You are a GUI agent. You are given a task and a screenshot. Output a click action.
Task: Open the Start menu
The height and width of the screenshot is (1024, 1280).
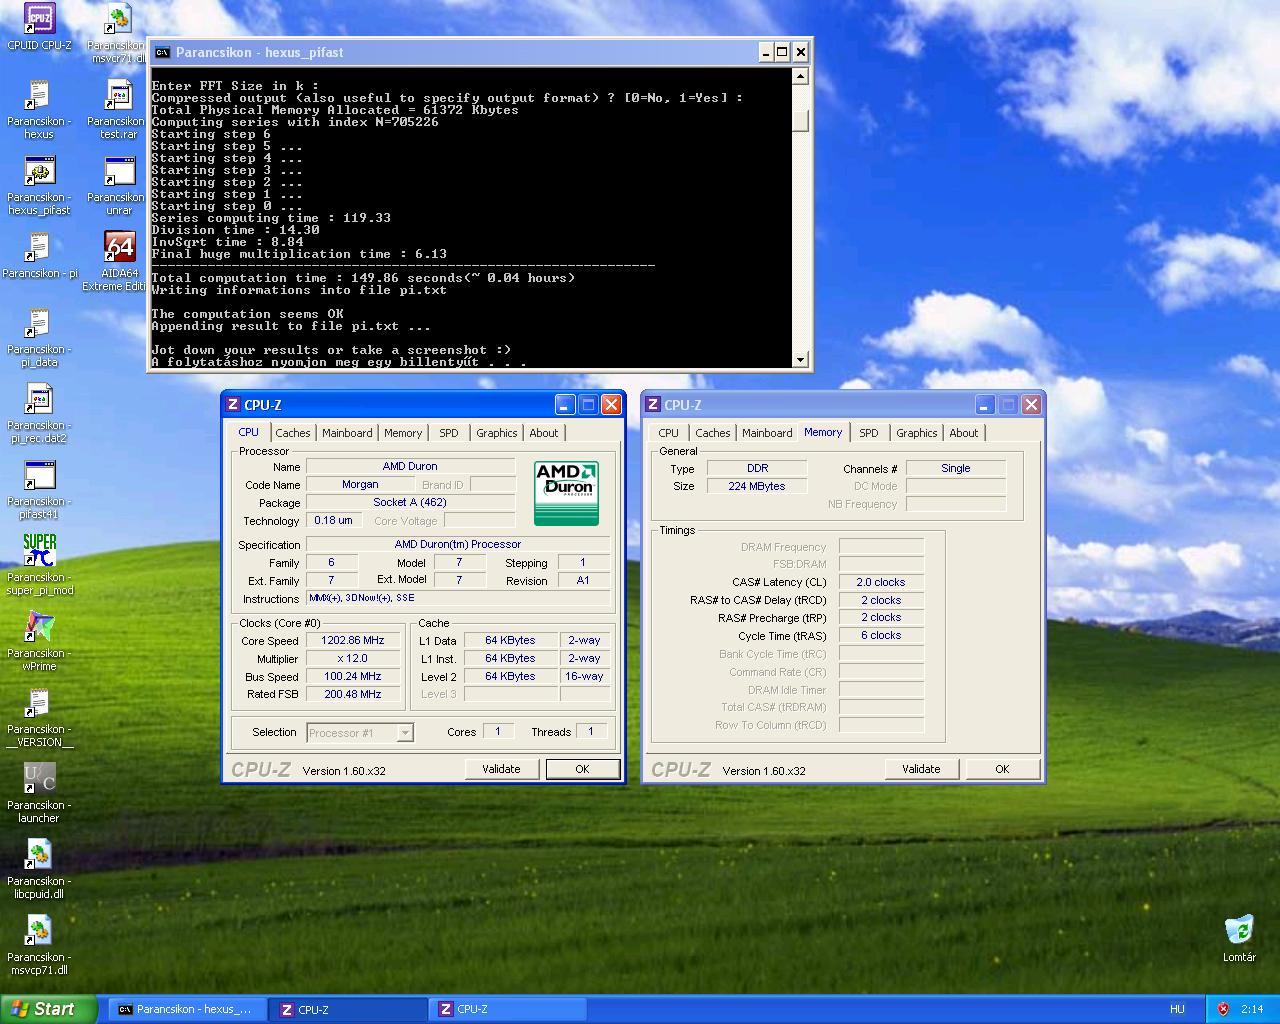(49, 1009)
